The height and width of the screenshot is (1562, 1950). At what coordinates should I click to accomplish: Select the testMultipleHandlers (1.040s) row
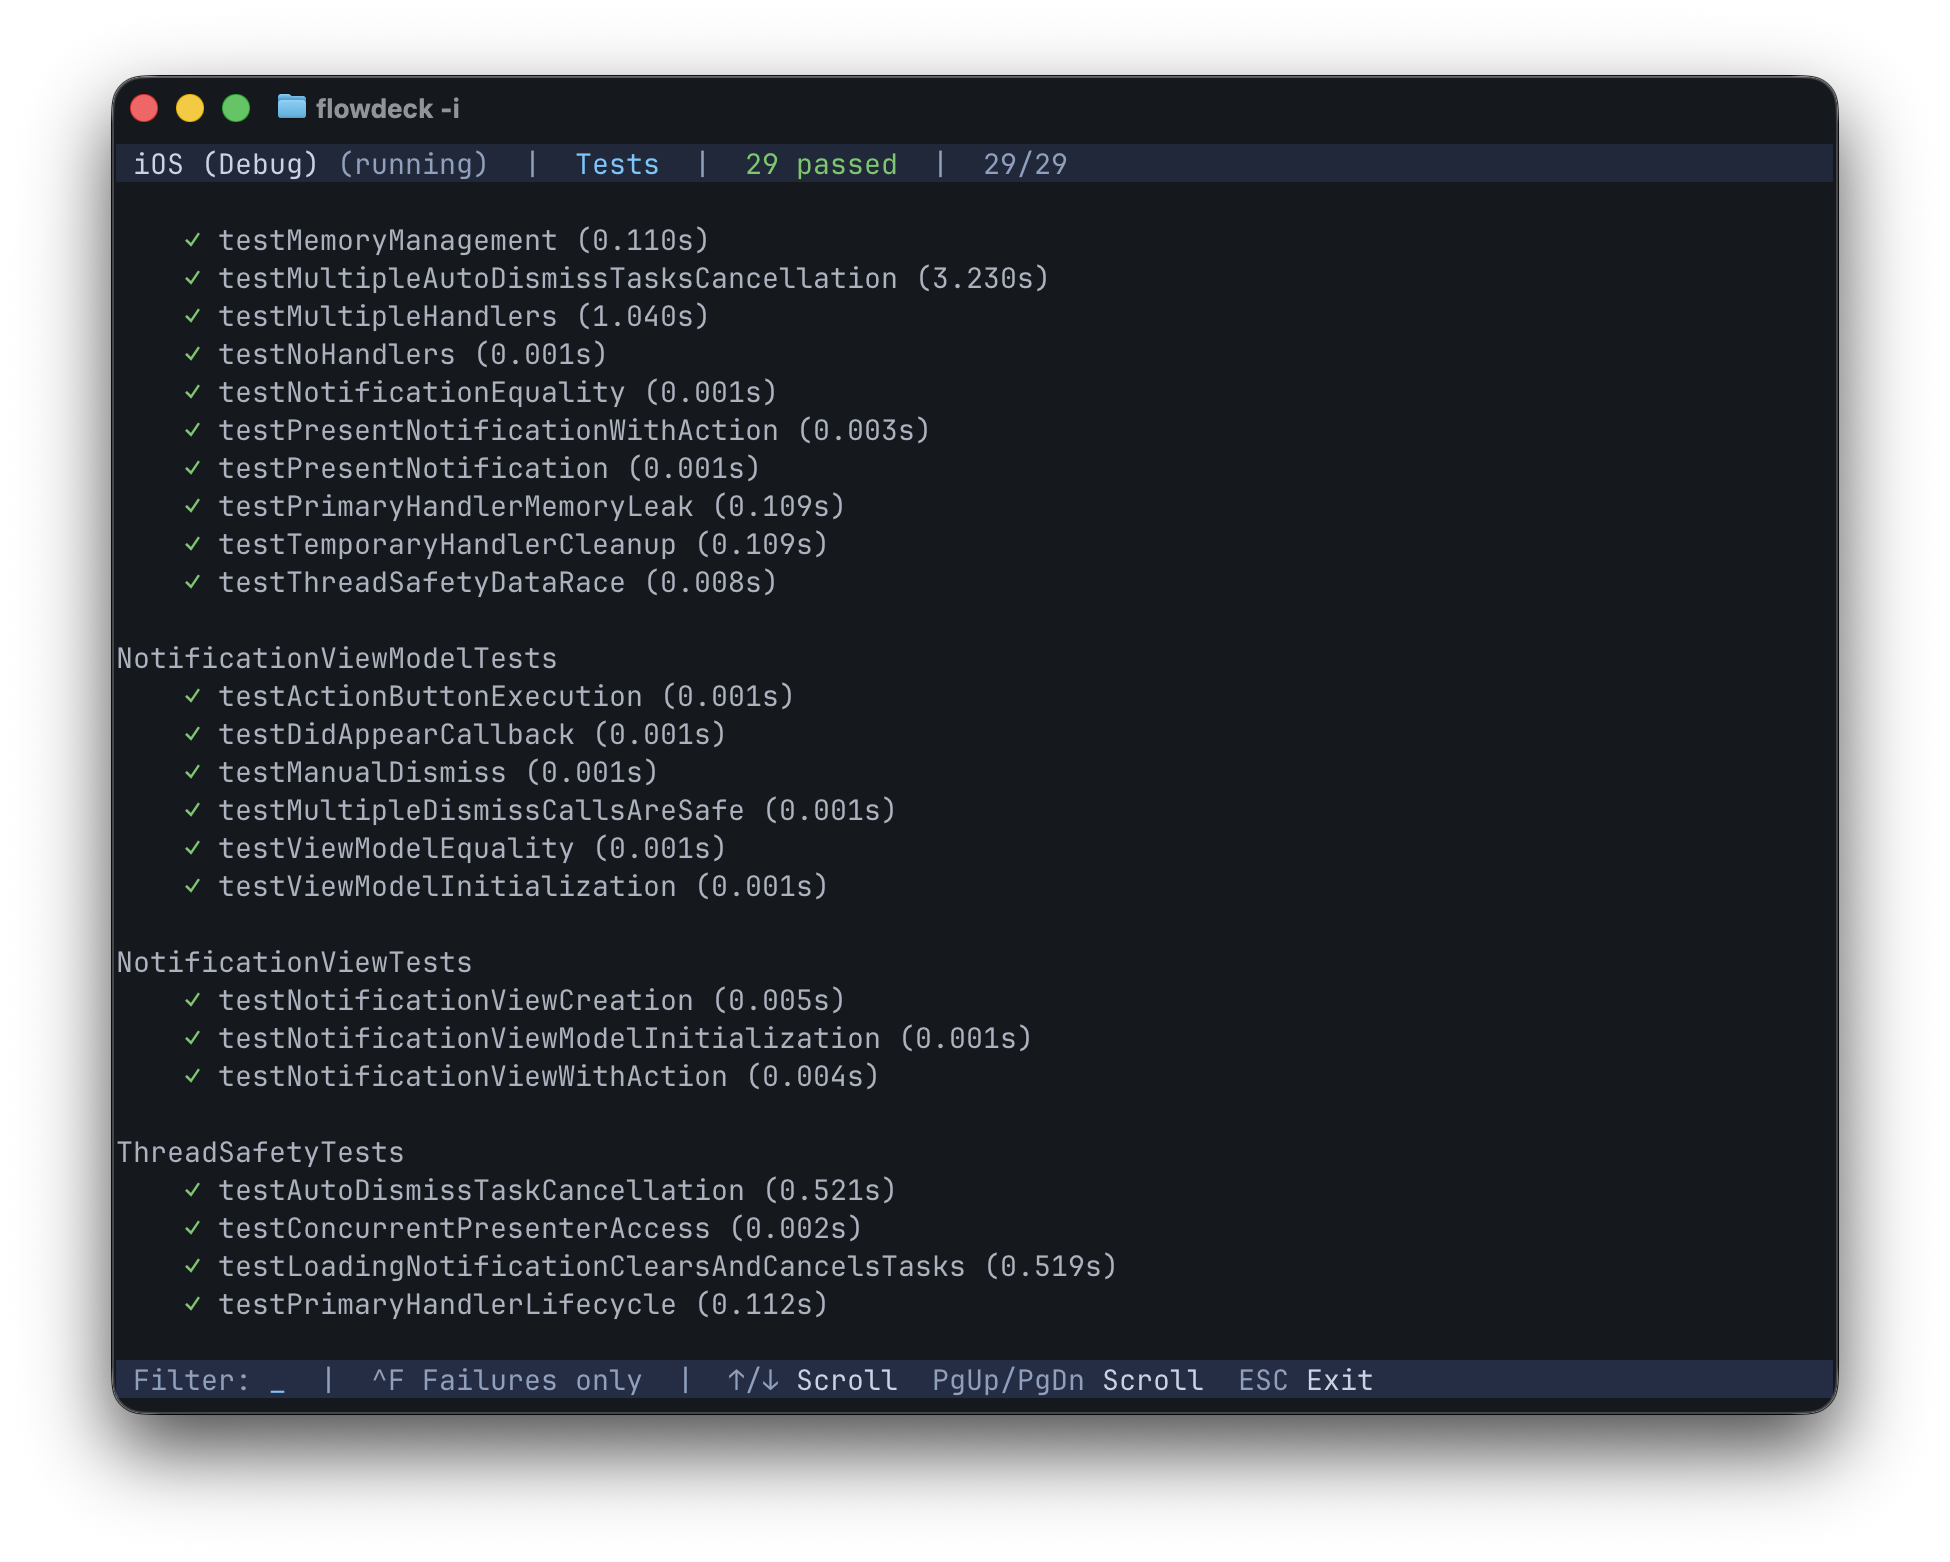447,316
